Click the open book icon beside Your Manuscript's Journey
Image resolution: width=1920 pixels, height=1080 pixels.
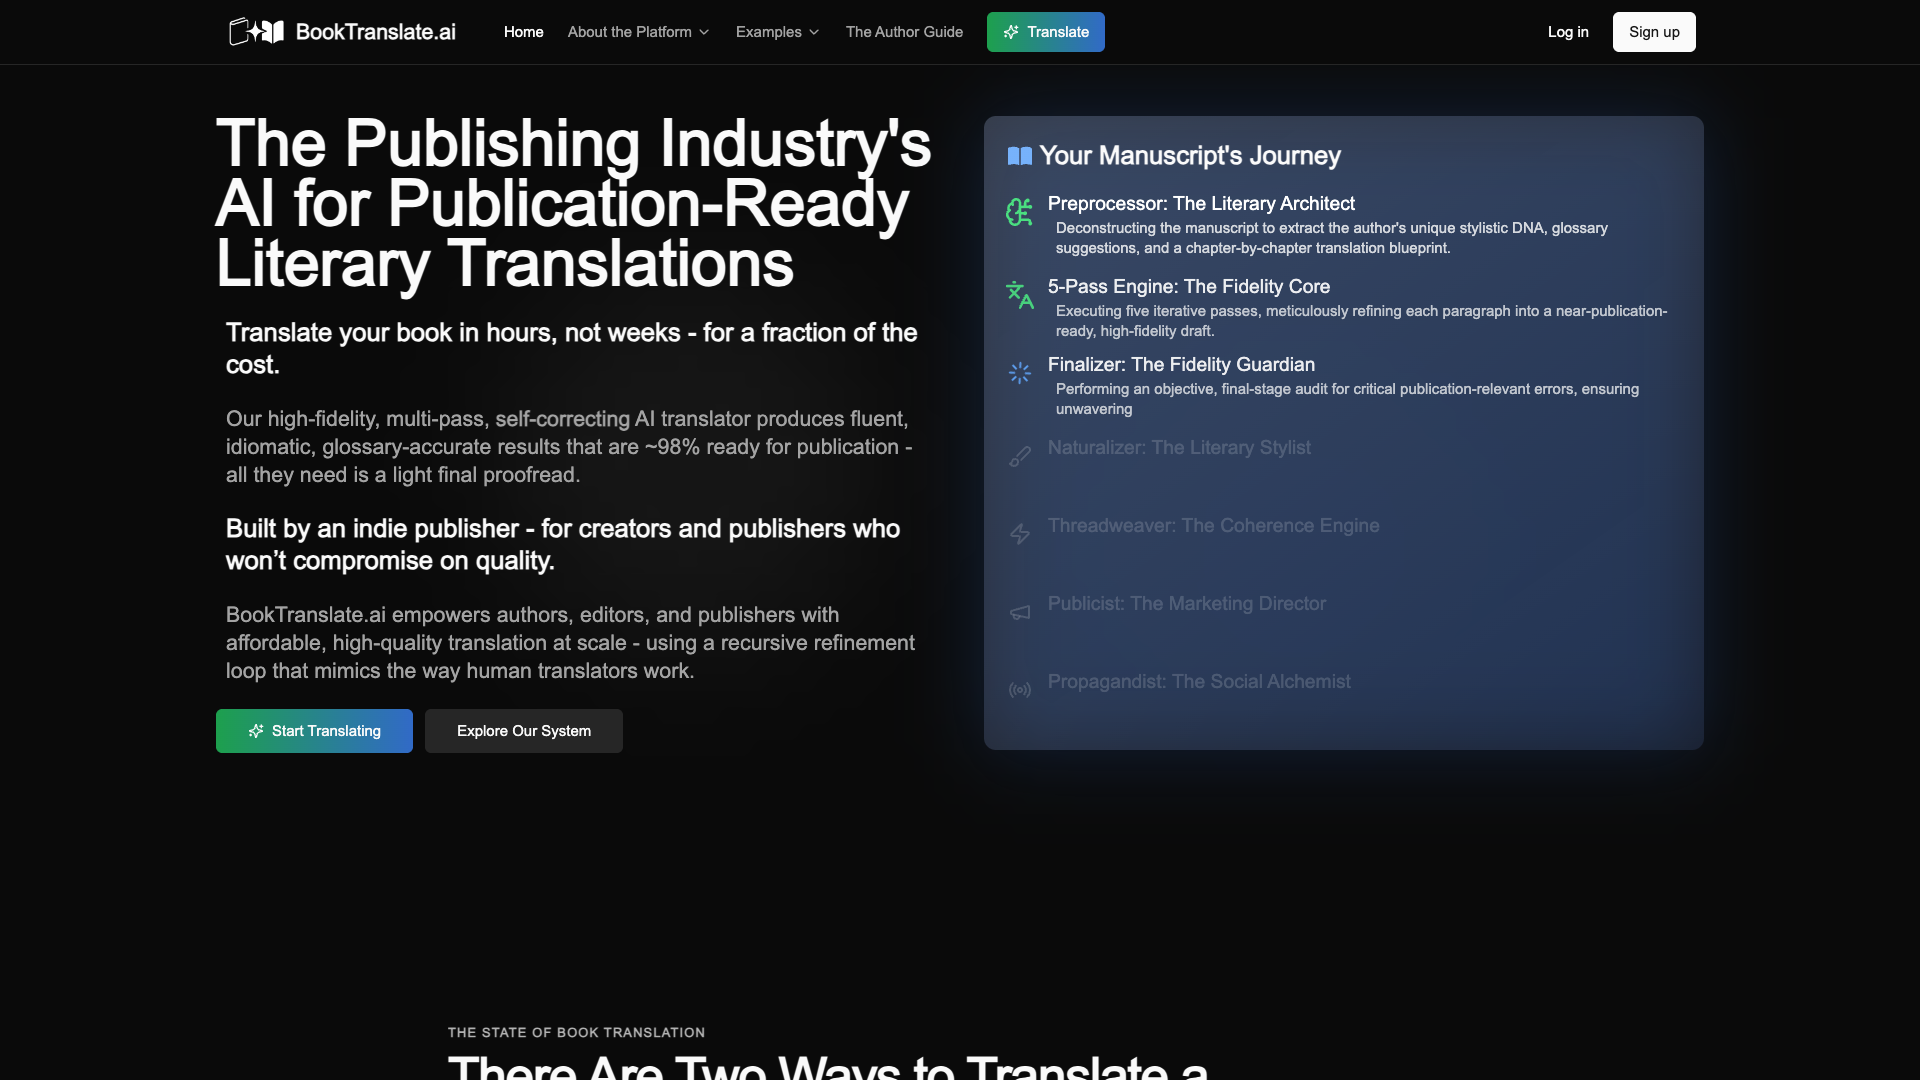click(x=1020, y=156)
